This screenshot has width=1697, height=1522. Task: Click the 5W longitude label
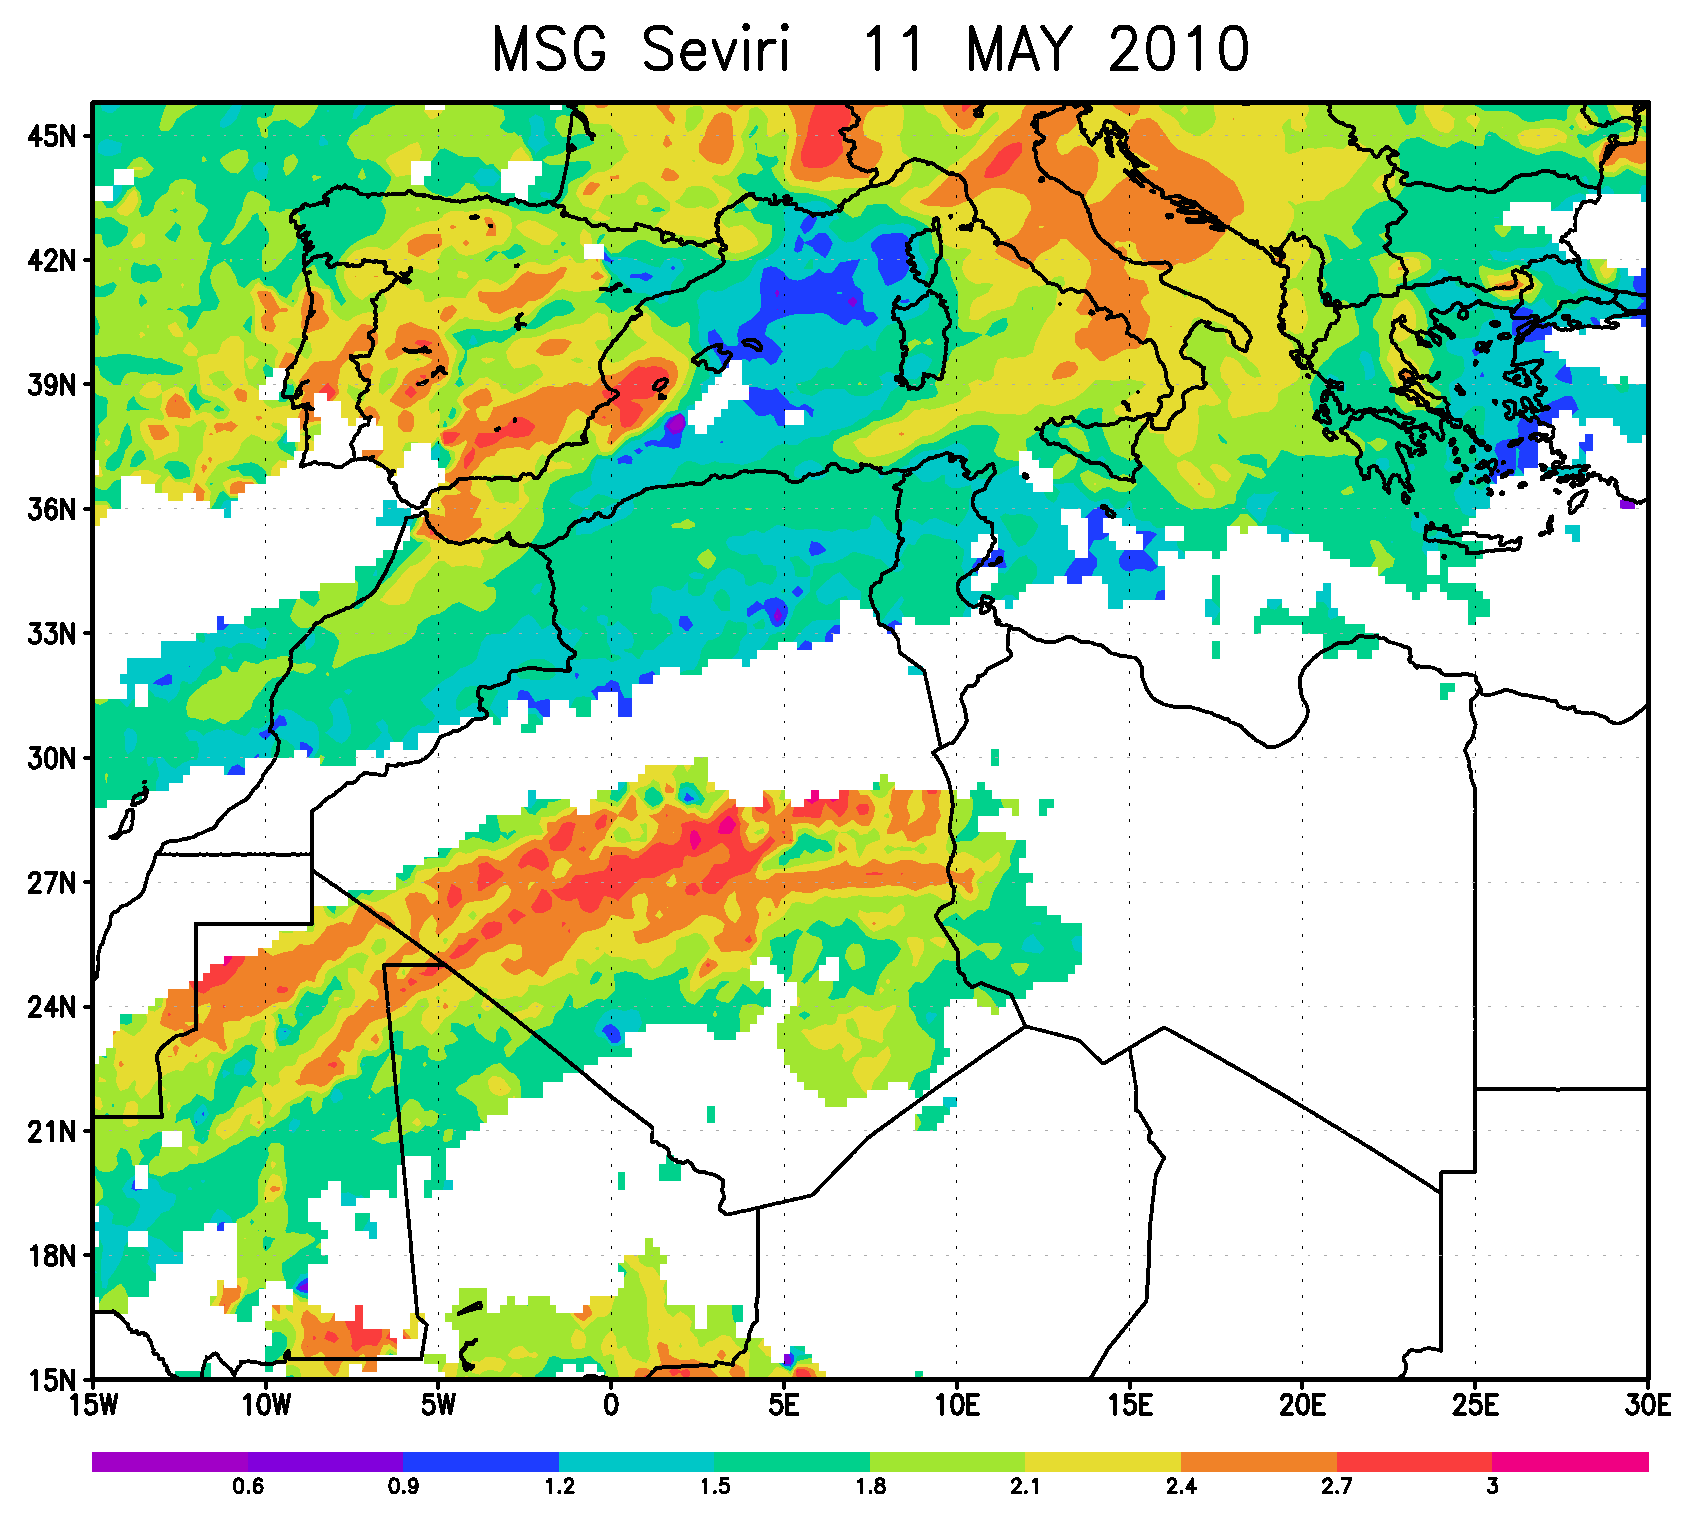coord(438,1406)
